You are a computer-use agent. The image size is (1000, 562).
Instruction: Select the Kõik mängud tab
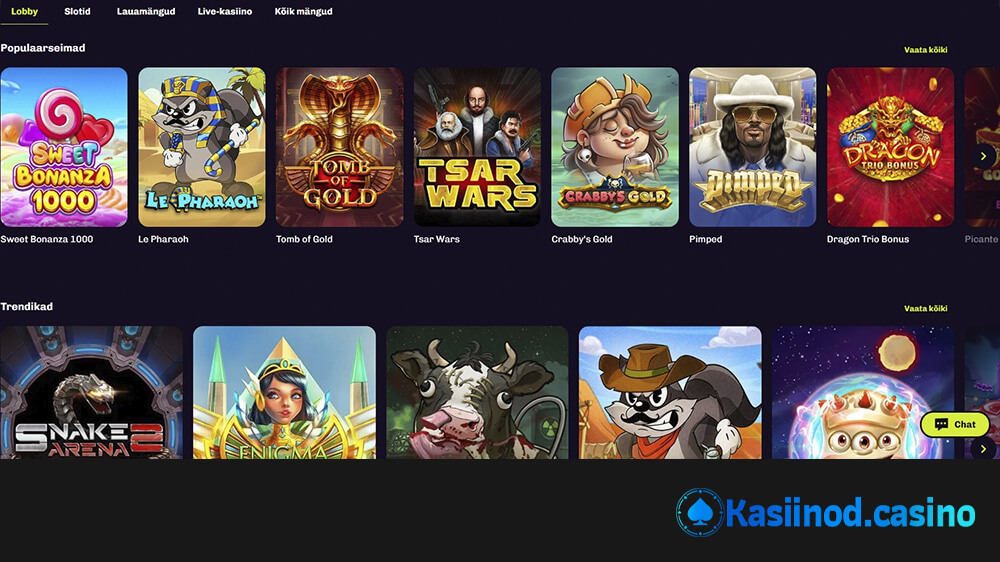304,11
